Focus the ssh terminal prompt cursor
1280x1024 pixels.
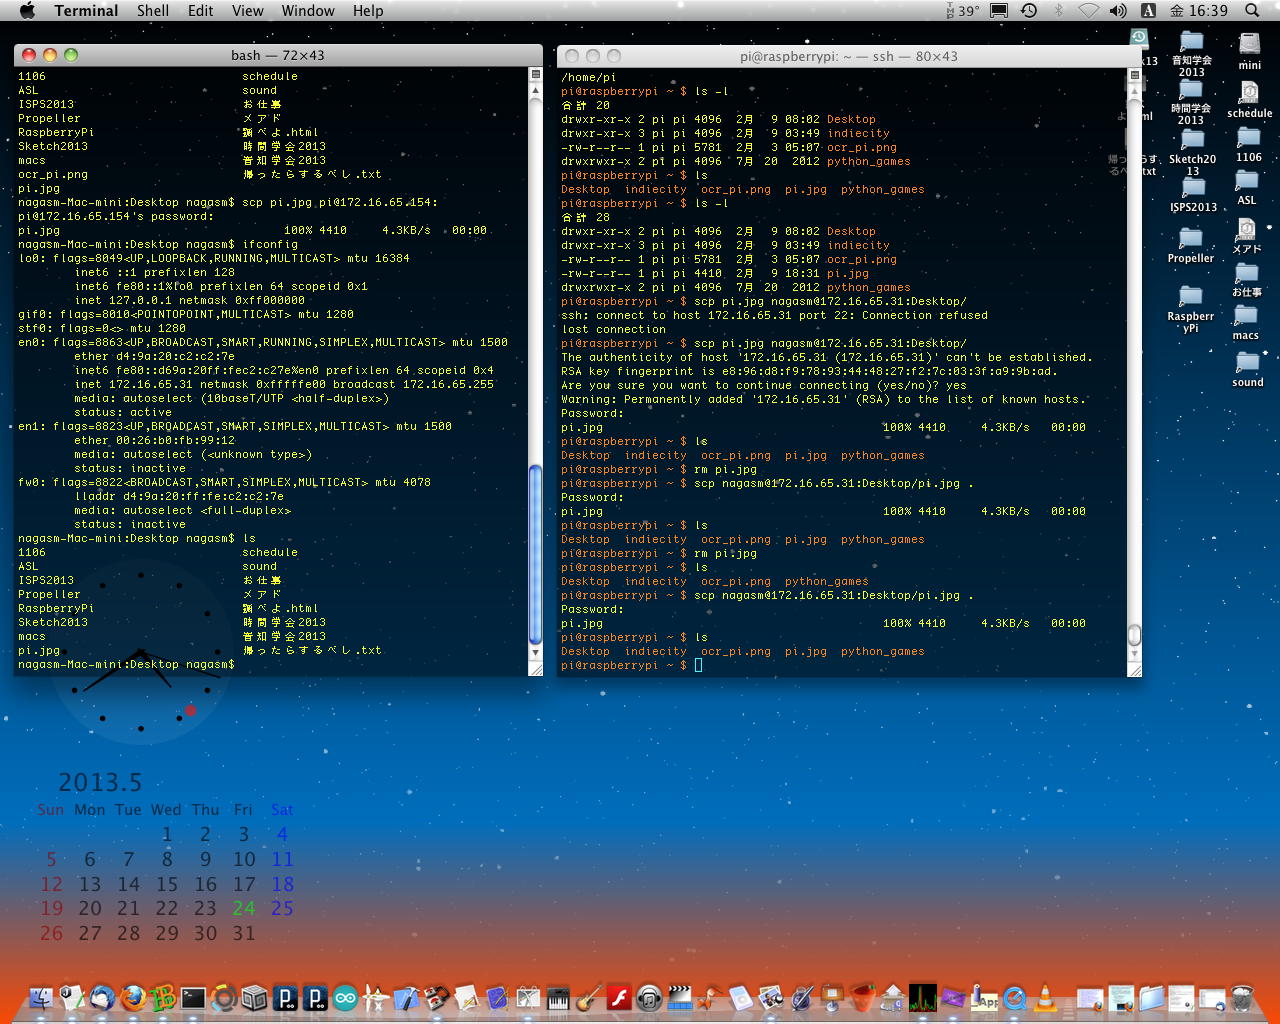[x=698, y=665]
